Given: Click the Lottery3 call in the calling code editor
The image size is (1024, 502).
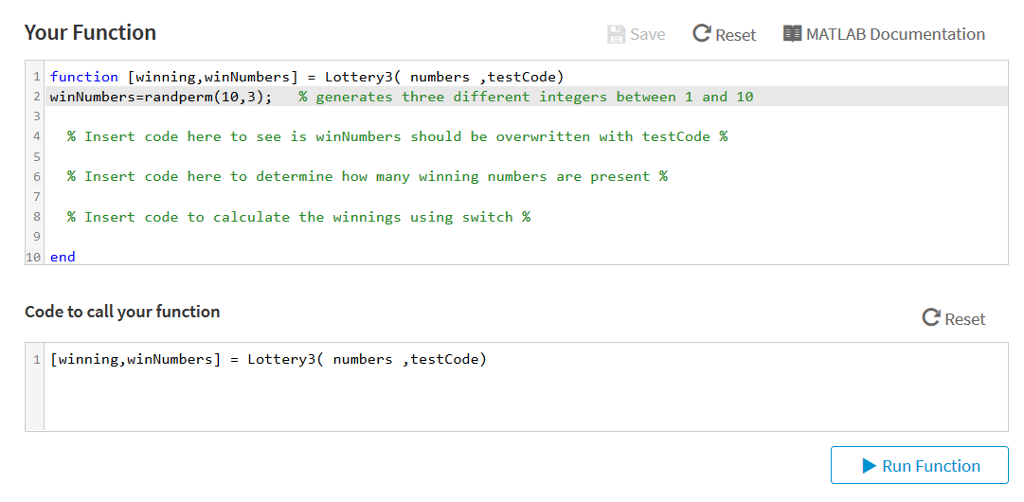Looking at the screenshot, I should pyautogui.click(x=268, y=360).
